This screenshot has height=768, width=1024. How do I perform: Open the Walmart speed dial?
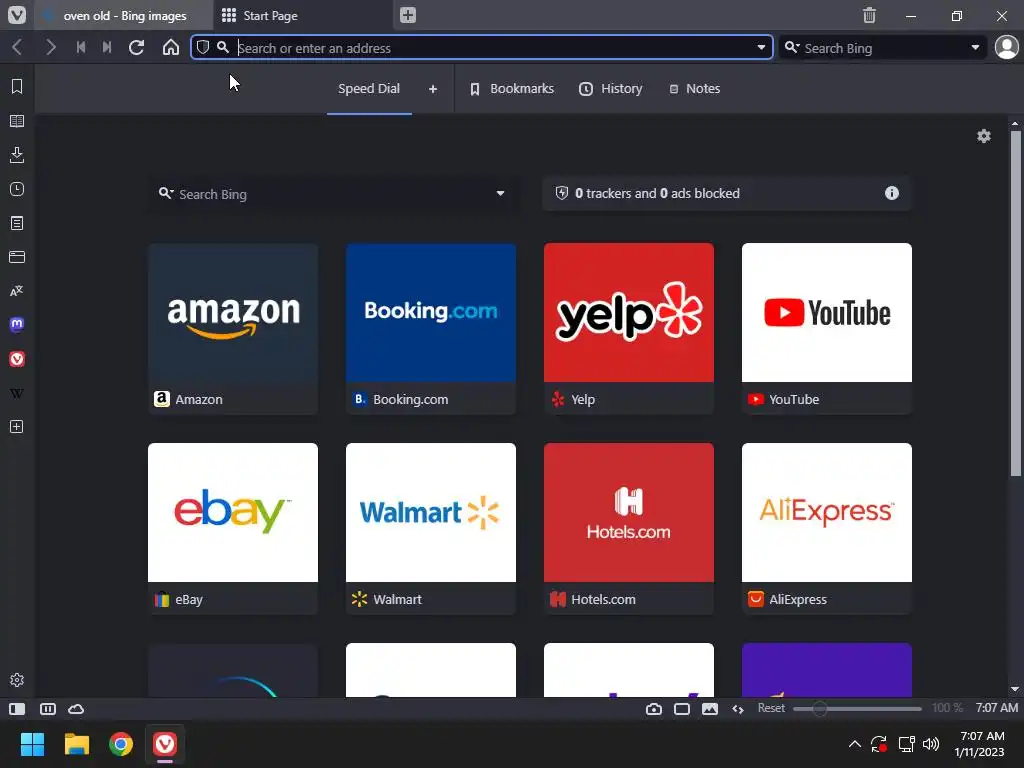pyautogui.click(x=431, y=528)
